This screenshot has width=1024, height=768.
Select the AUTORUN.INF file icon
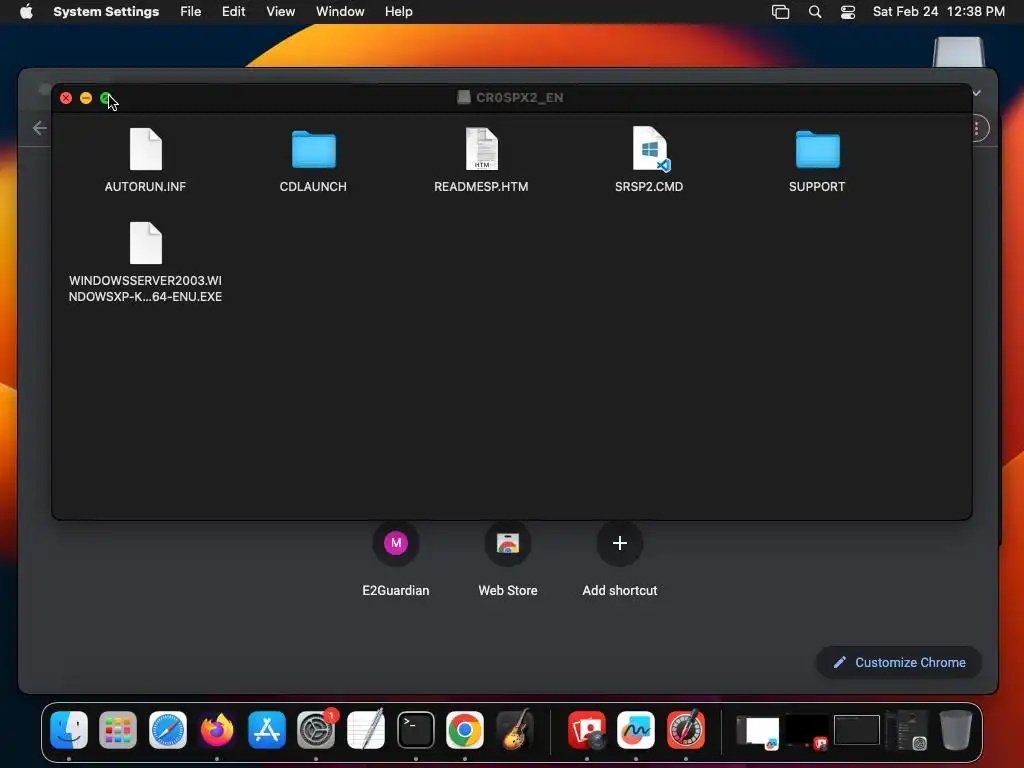[146, 150]
